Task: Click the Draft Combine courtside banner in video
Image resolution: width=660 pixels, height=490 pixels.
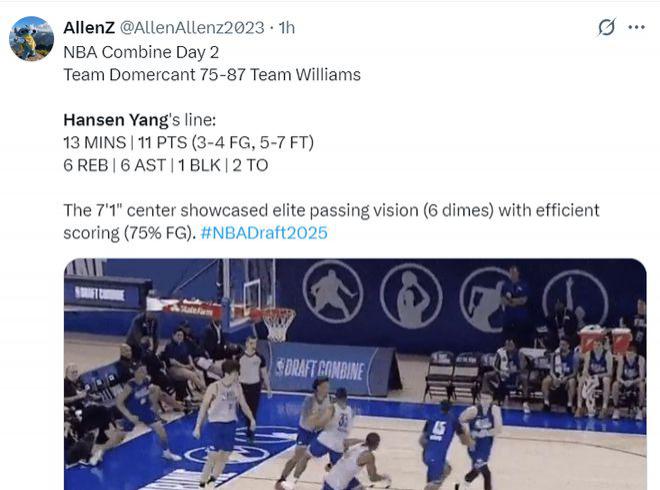Action: (332, 369)
